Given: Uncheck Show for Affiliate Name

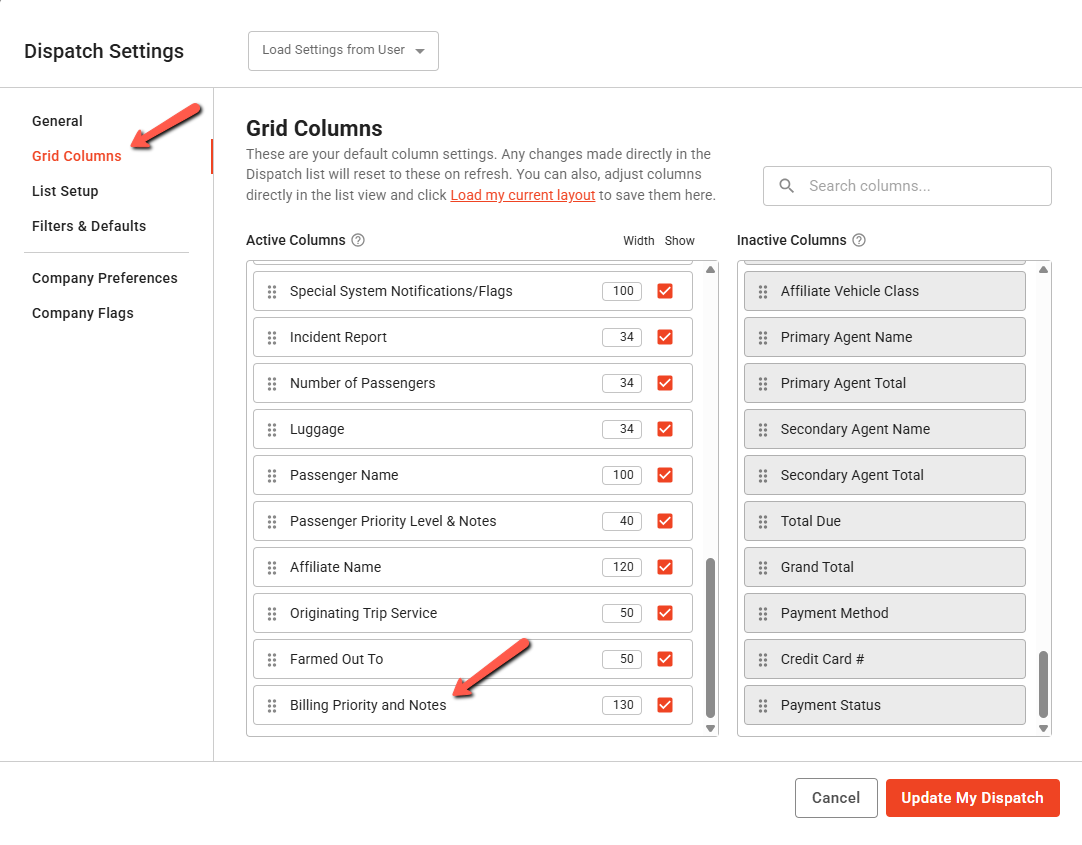Looking at the screenshot, I should click(x=665, y=567).
